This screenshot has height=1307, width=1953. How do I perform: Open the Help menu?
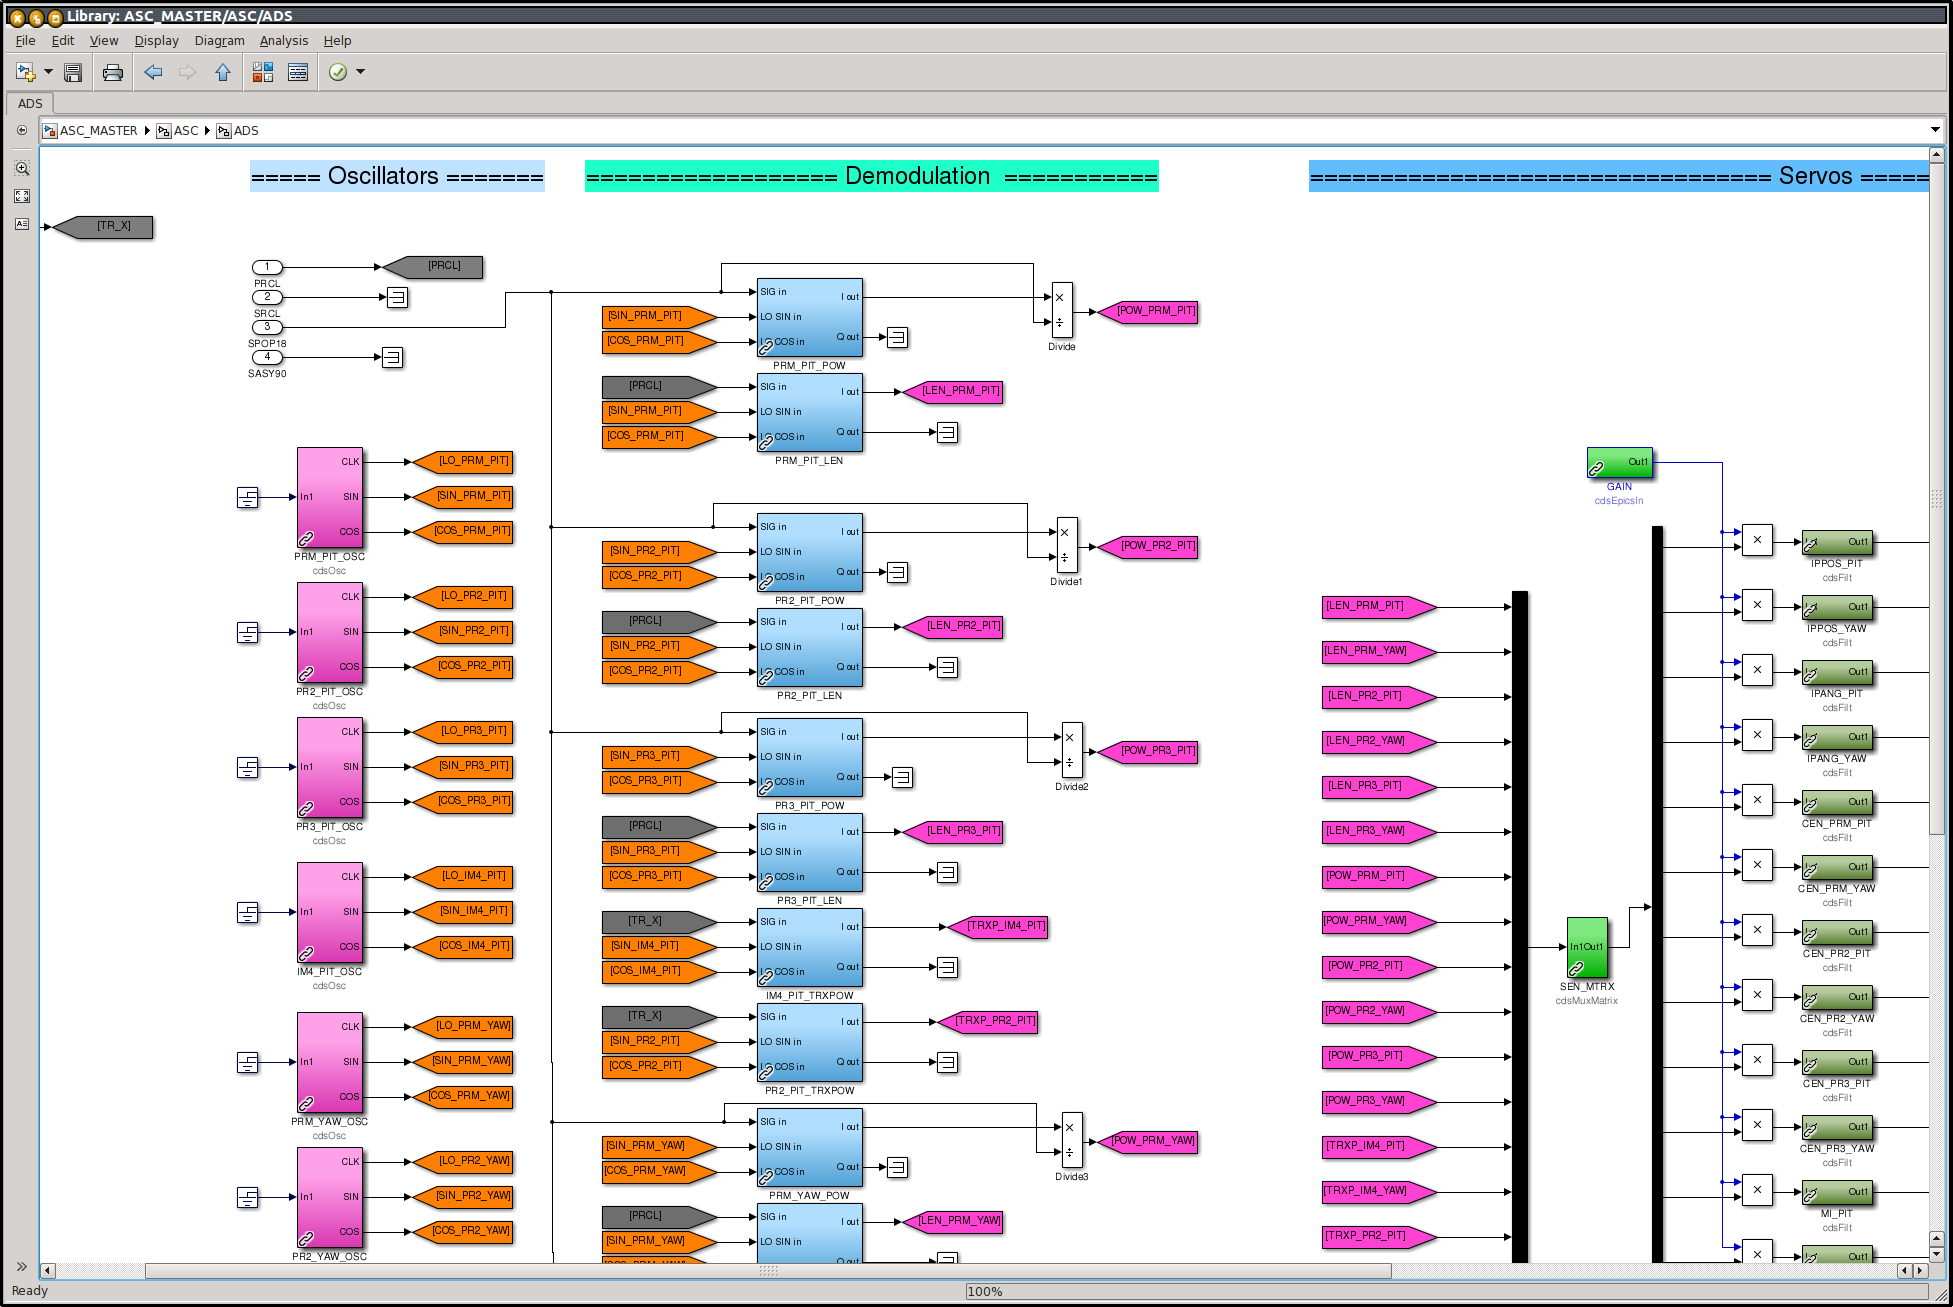[337, 41]
